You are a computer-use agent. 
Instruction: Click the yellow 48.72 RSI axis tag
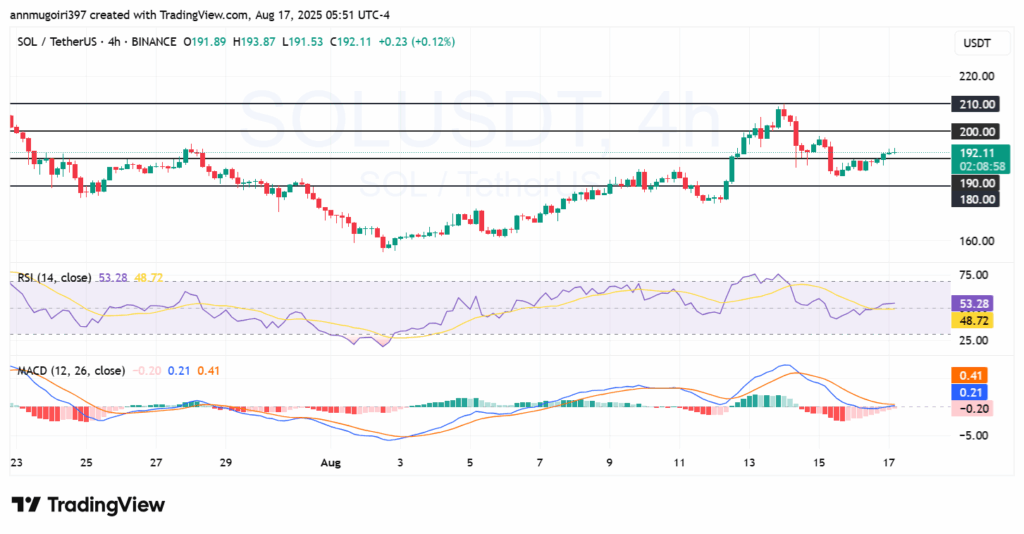point(972,321)
